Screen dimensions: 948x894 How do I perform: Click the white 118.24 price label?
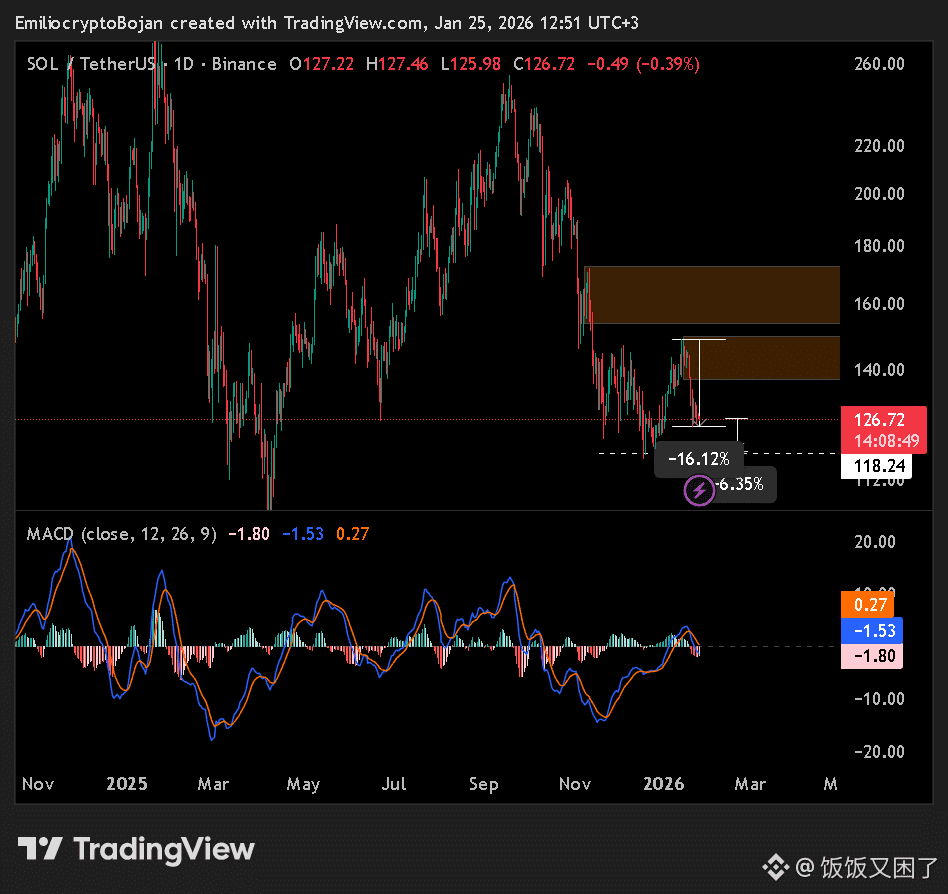(876, 466)
